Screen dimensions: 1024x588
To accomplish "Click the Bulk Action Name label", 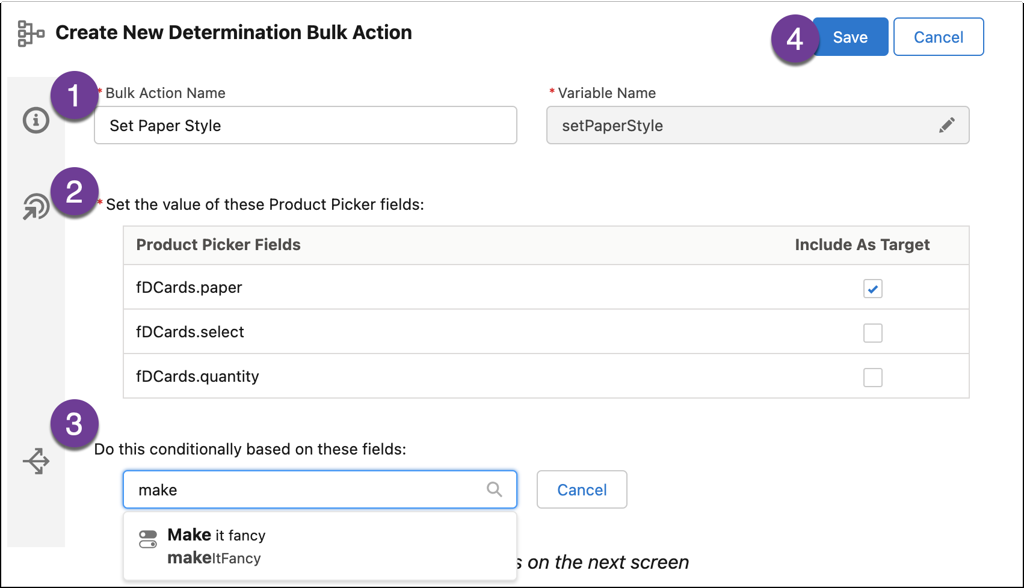I will [x=165, y=93].
